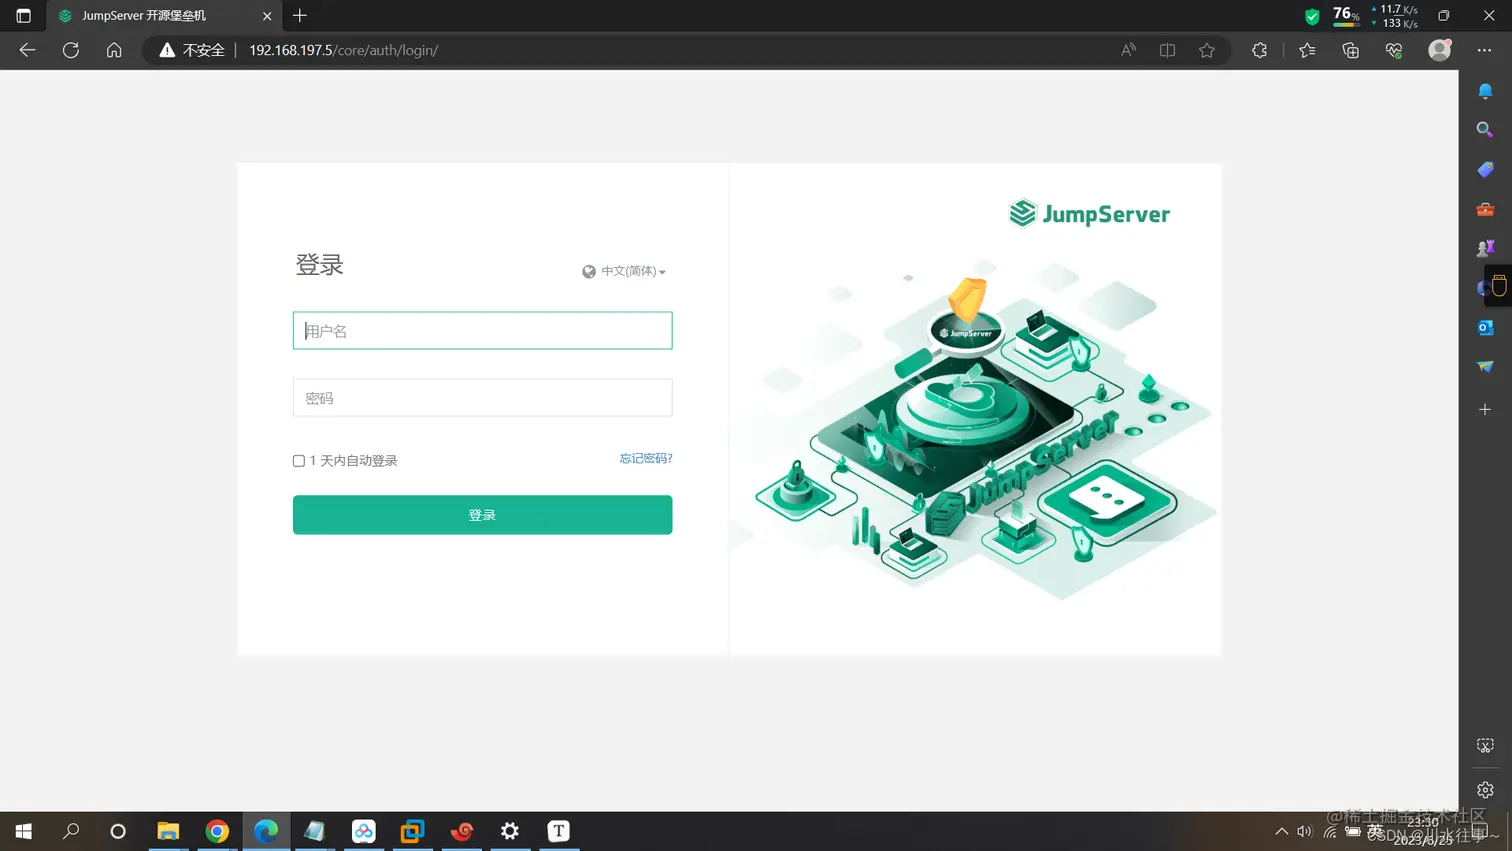Show the not secure site warning
Screen dimensions: 1512x851
click(x=192, y=50)
